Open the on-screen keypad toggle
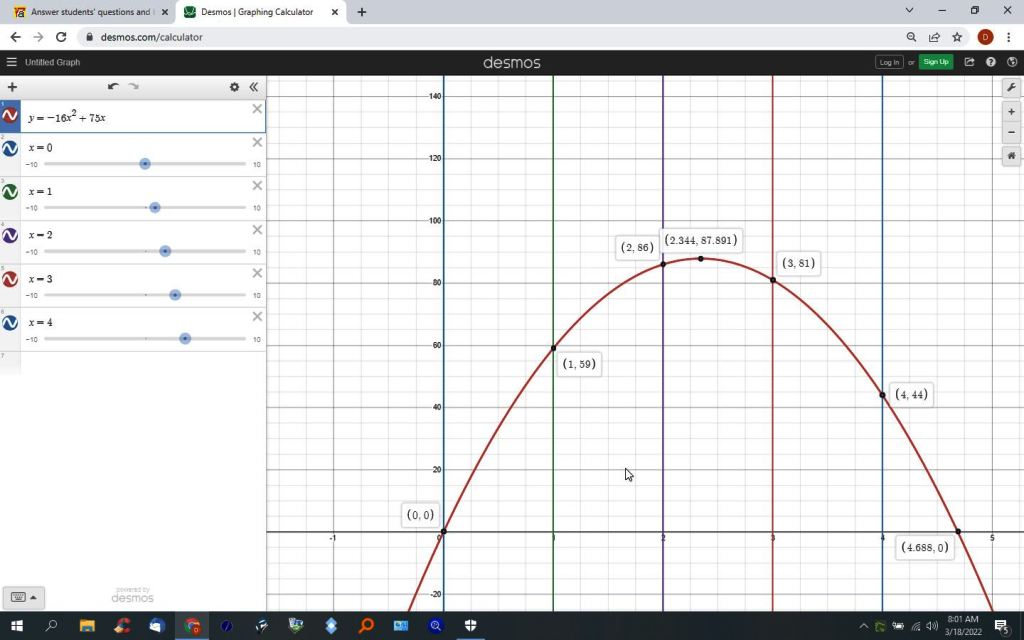 (x=24, y=598)
